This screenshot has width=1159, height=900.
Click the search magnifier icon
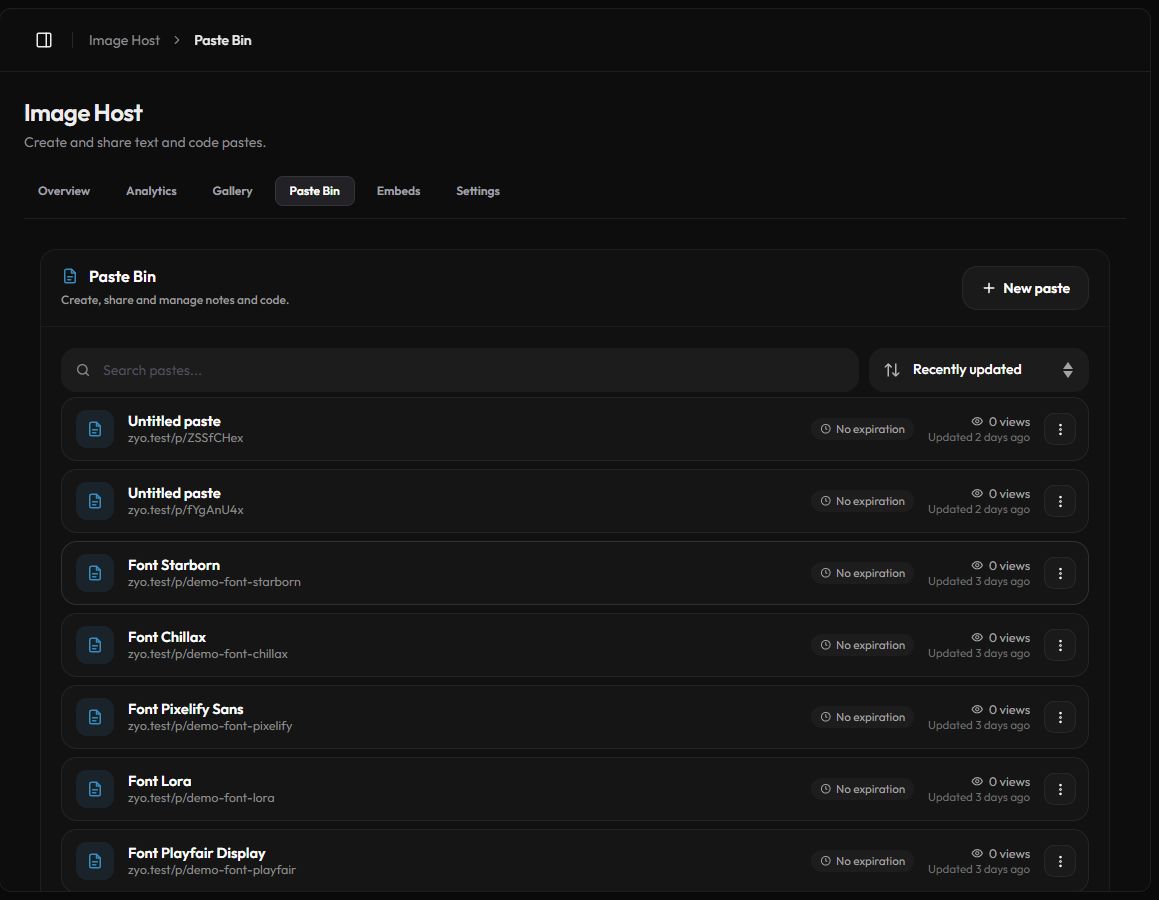coord(83,370)
